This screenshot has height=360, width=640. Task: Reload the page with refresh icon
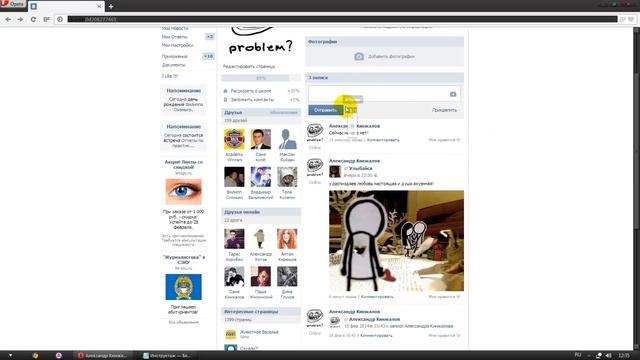click(x=33, y=19)
